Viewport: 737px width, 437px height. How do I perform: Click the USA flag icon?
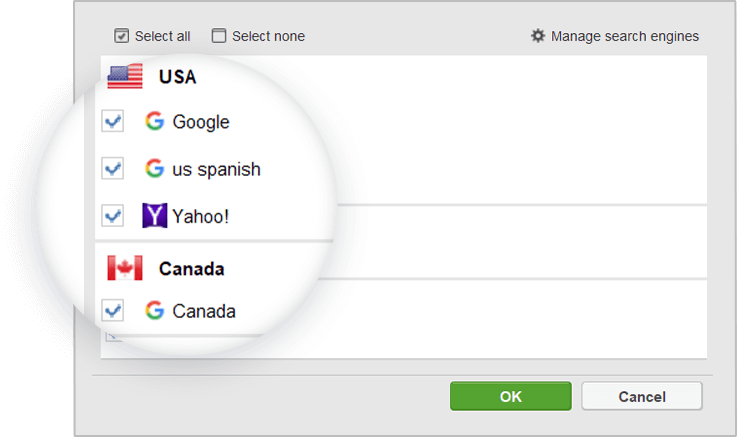[x=125, y=76]
